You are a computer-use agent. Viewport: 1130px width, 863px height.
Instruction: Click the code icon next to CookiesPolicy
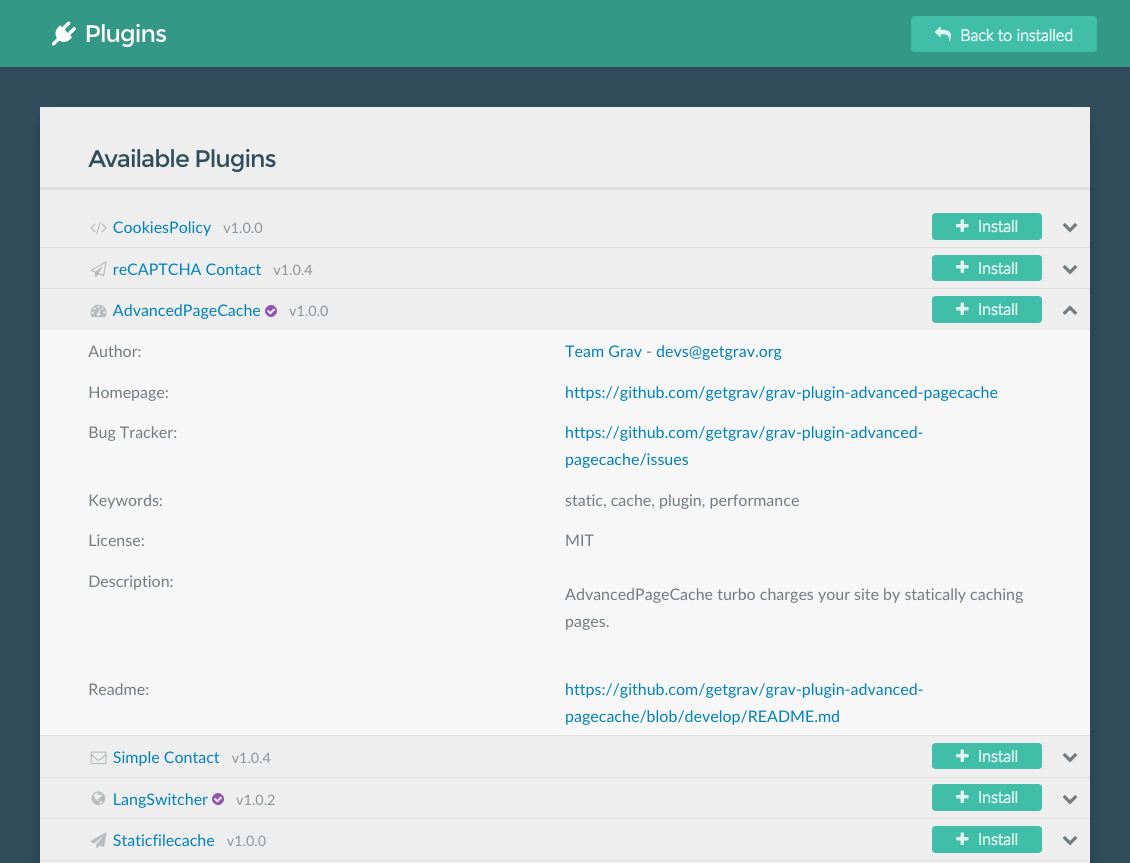click(98, 228)
